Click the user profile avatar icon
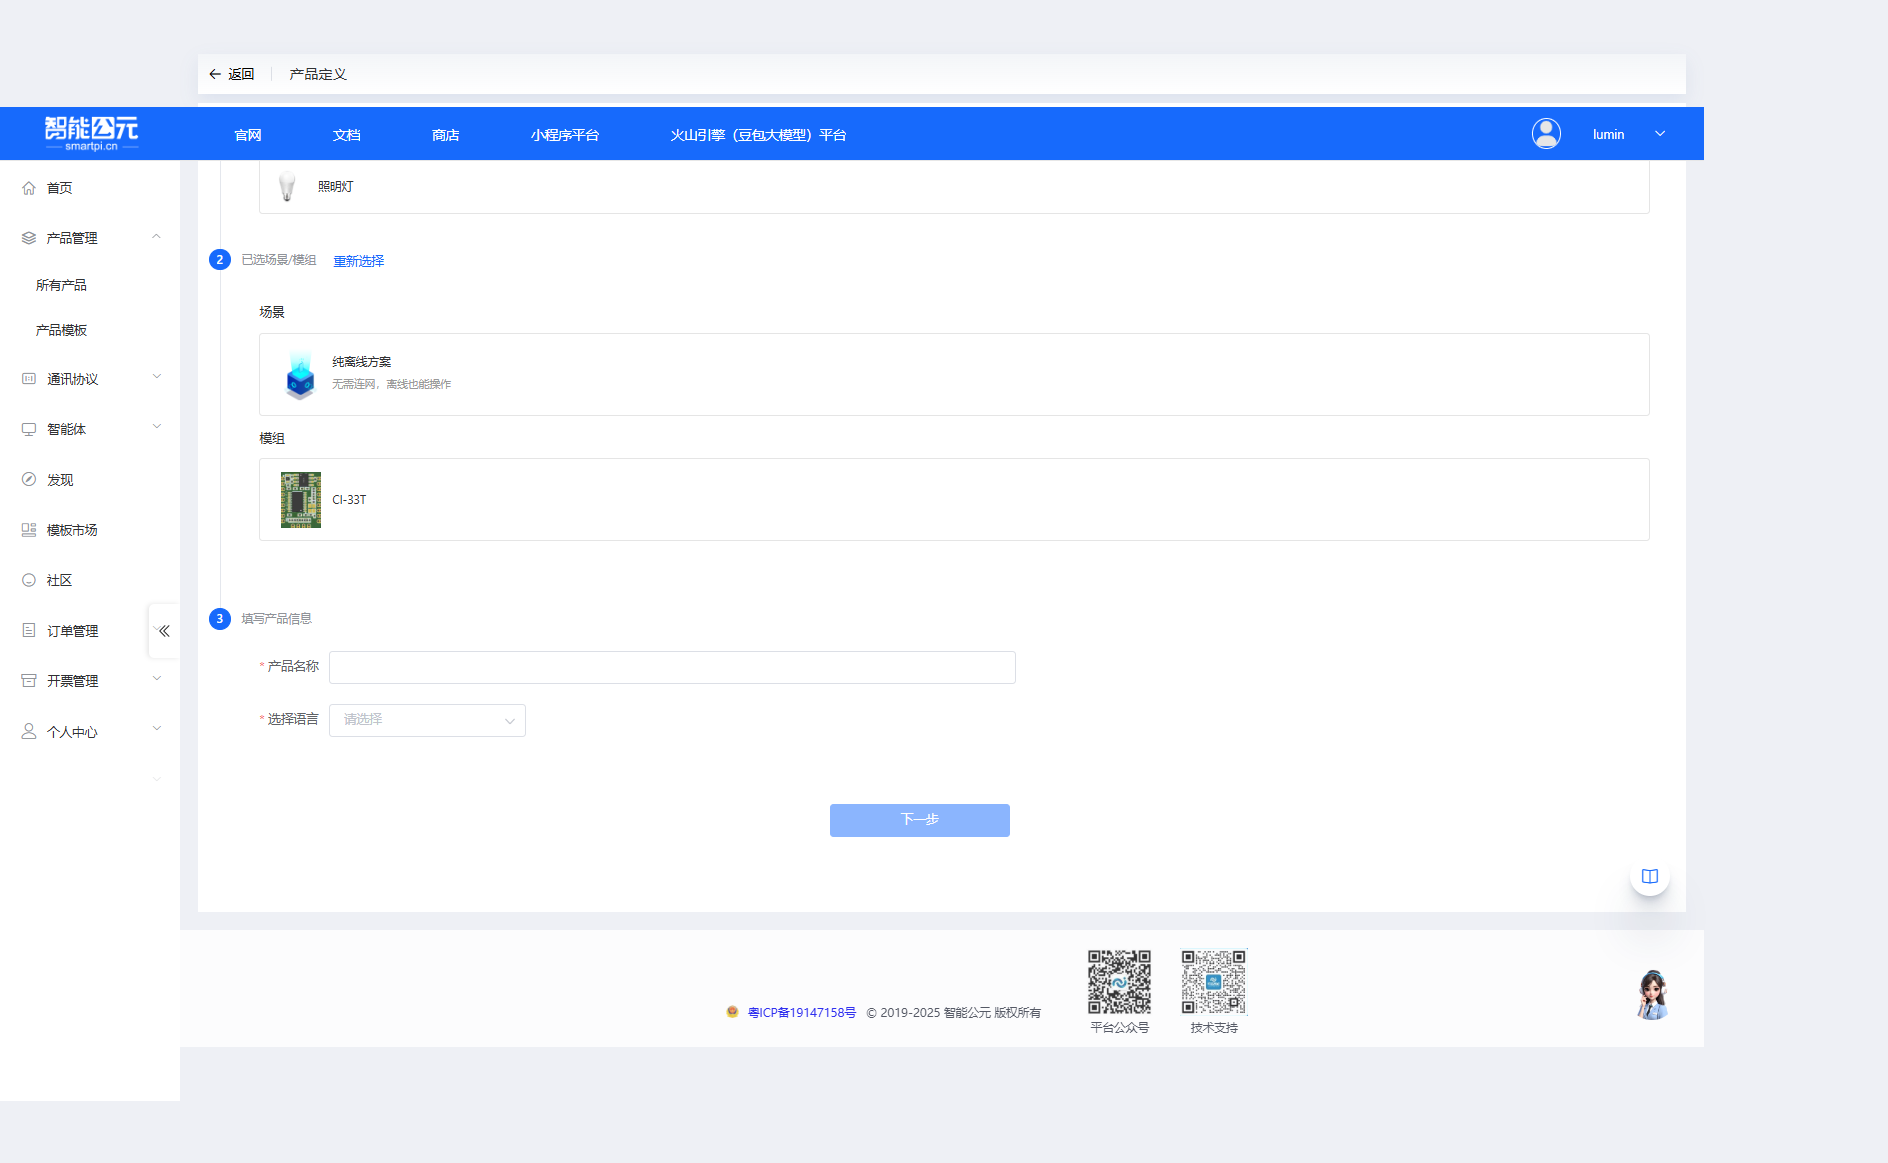The image size is (1888, 1163). tap(1546, 134)
